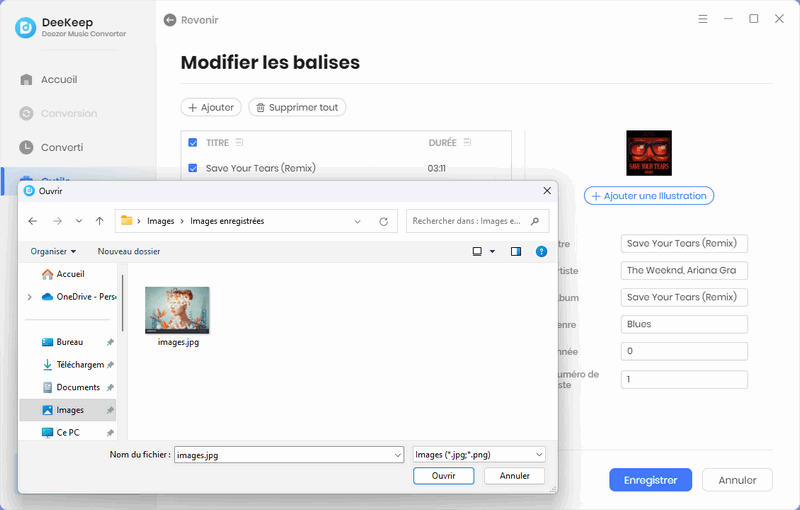Click Images in the address bar breadcrumb
The height and width of the screenshot is (510, 800).
tap(161, 221)
